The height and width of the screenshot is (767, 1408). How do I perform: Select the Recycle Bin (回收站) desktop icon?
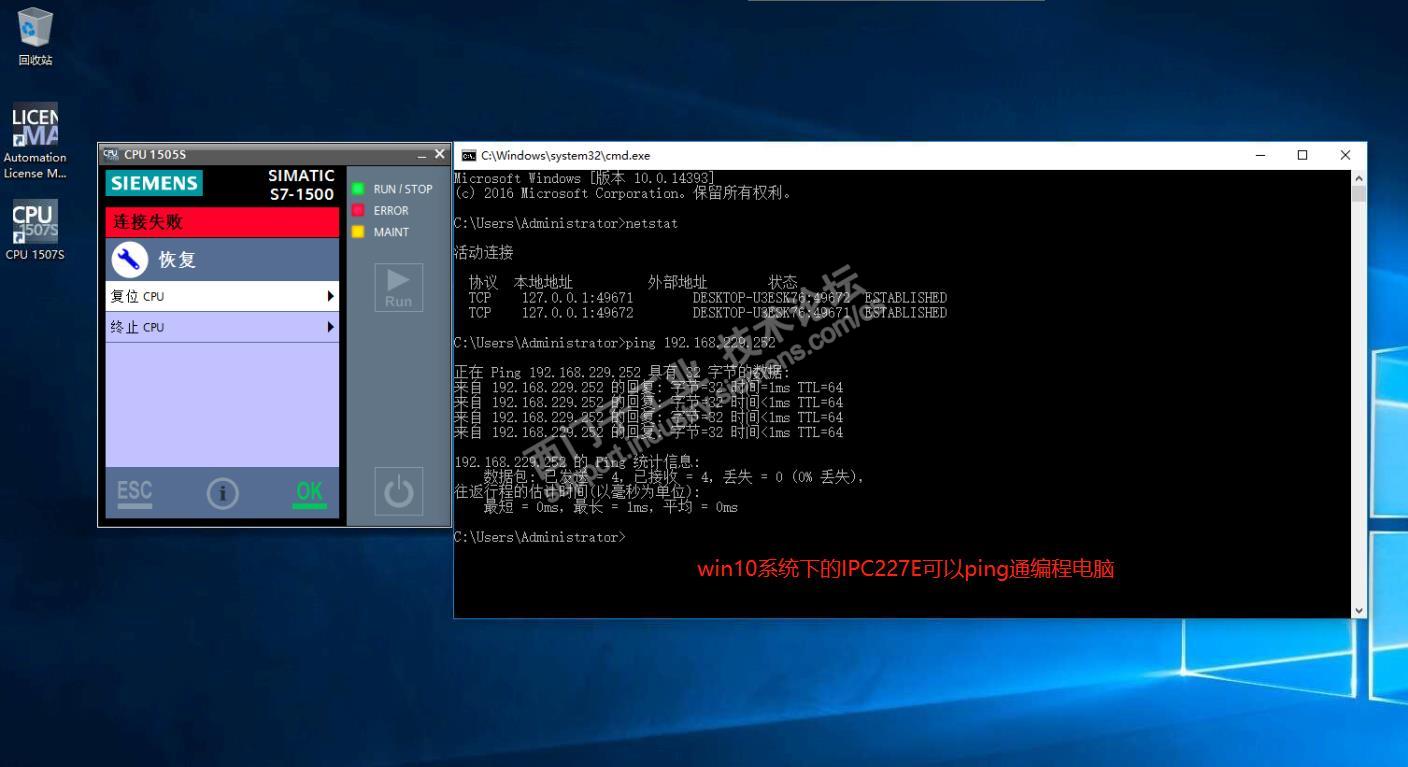pyautogui.click(x=35, y=37)
